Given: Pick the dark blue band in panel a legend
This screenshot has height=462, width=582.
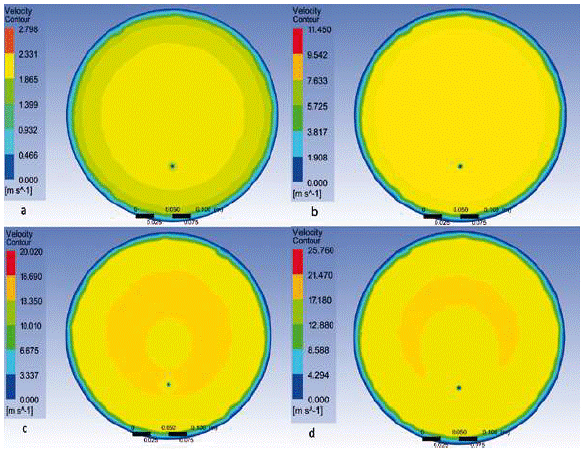Looking at the screenshot, I should tap(10, 167).
